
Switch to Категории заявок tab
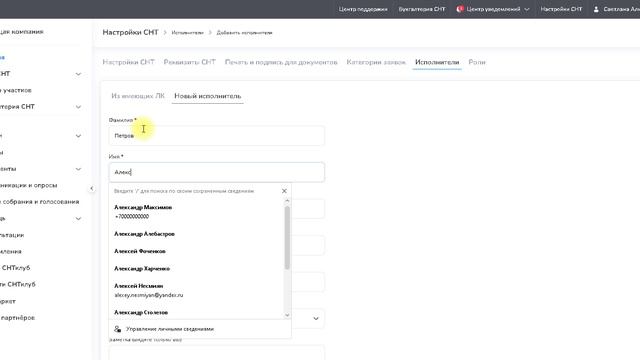click(x=376, y=62)
